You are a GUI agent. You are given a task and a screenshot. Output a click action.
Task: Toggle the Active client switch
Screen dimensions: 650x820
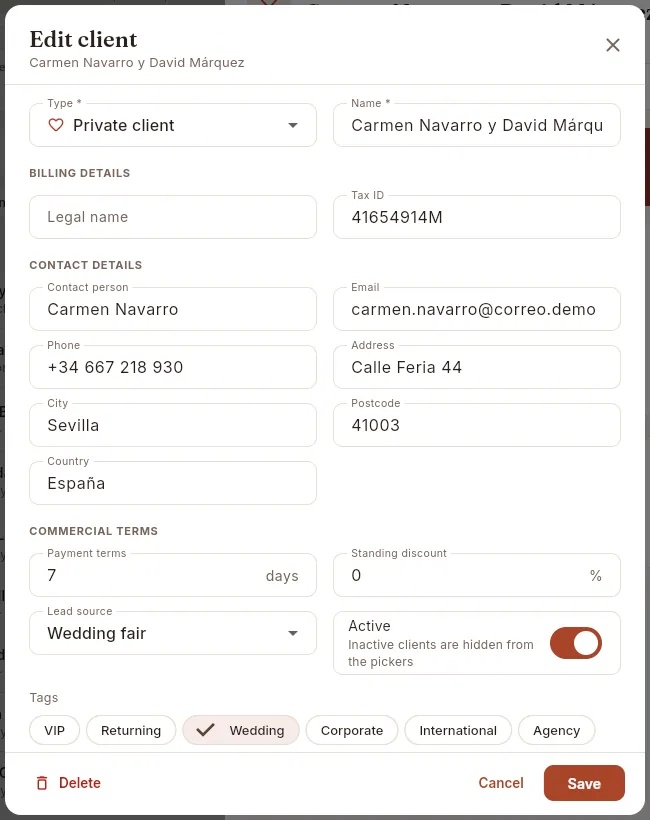coord(576,643)
